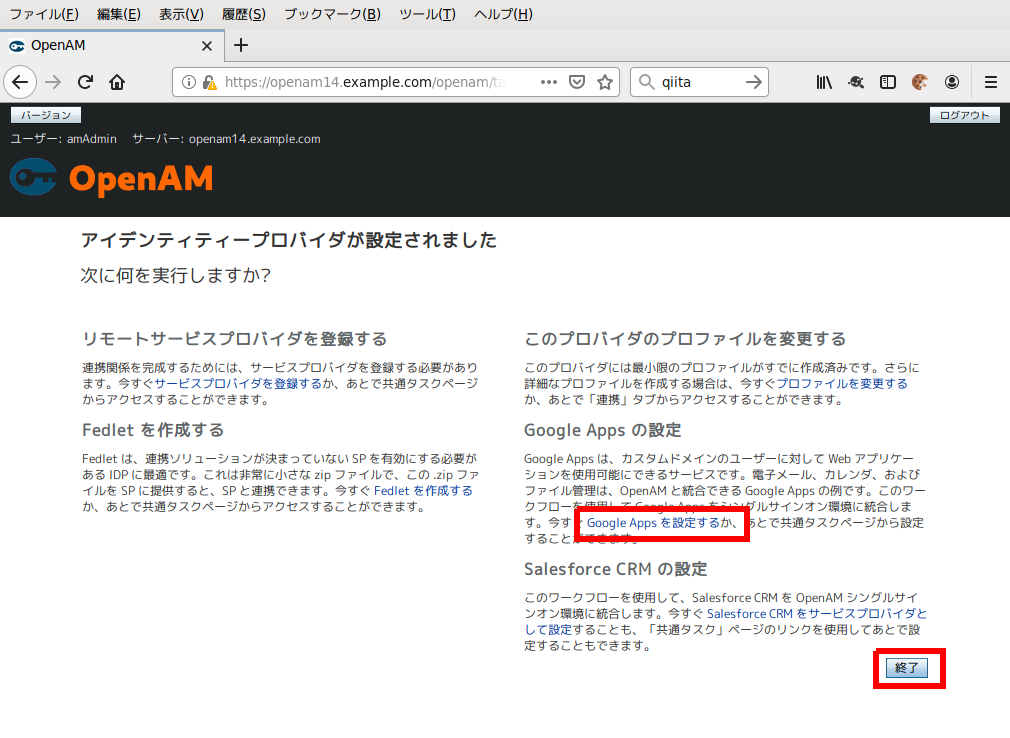This screenshot has width=1010, height=738.
Task: Click the バージョン button
Action: click(x=45, y=114)
